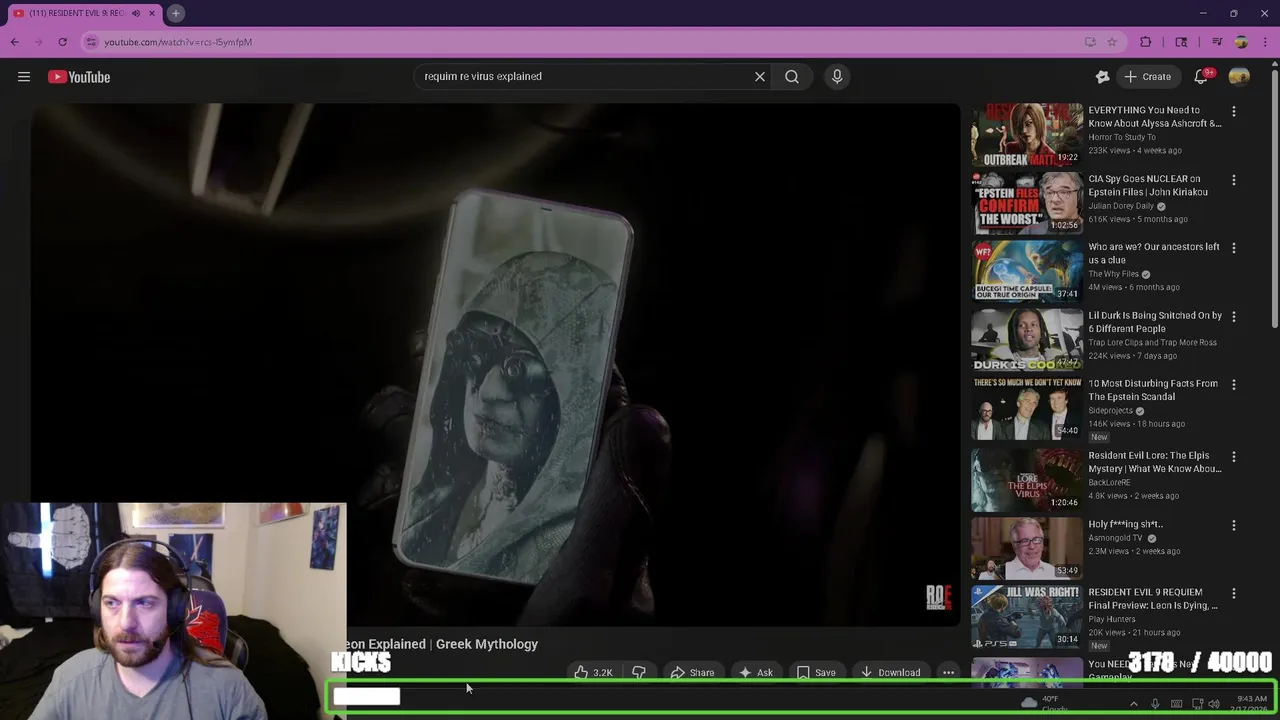
Task: Start voice search with microphone icon
Action: pyautogui.click(x=837, y=76)
